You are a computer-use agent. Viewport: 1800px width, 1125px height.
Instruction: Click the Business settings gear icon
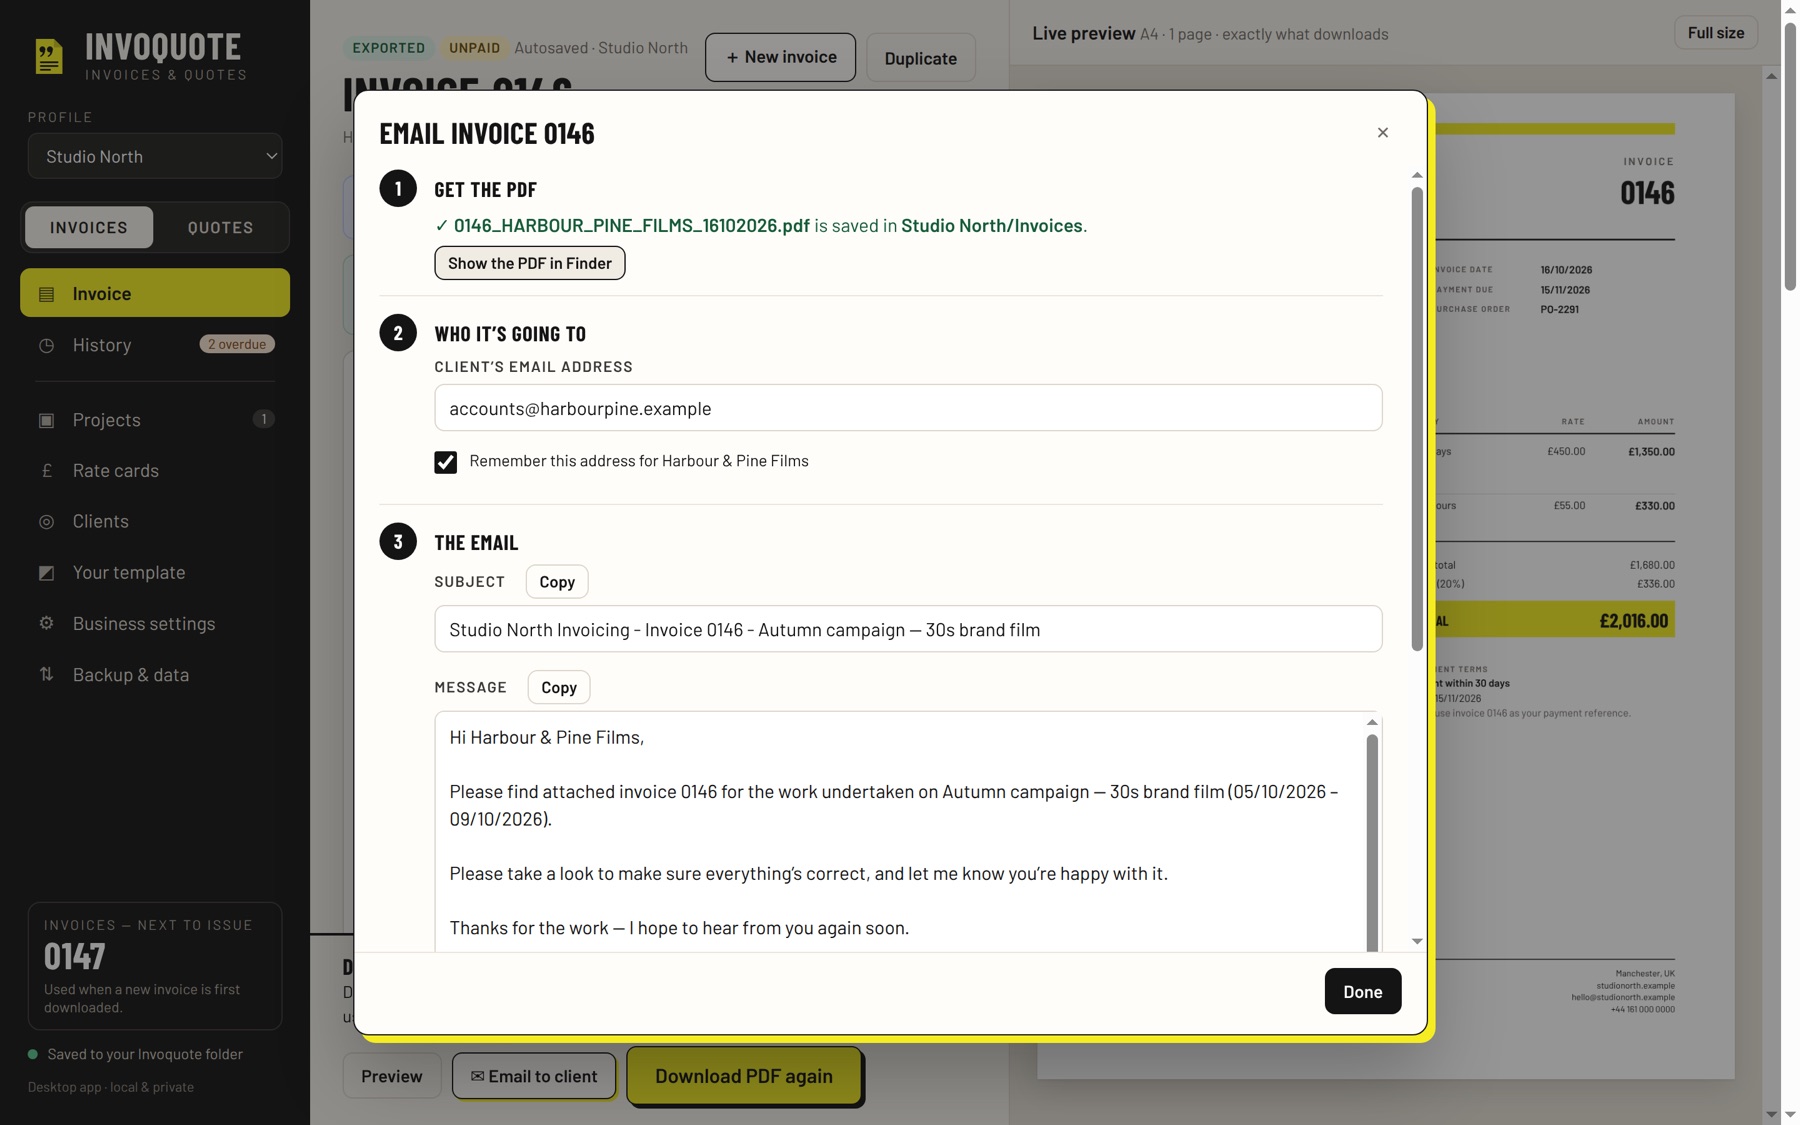click(x=46, y=624)
